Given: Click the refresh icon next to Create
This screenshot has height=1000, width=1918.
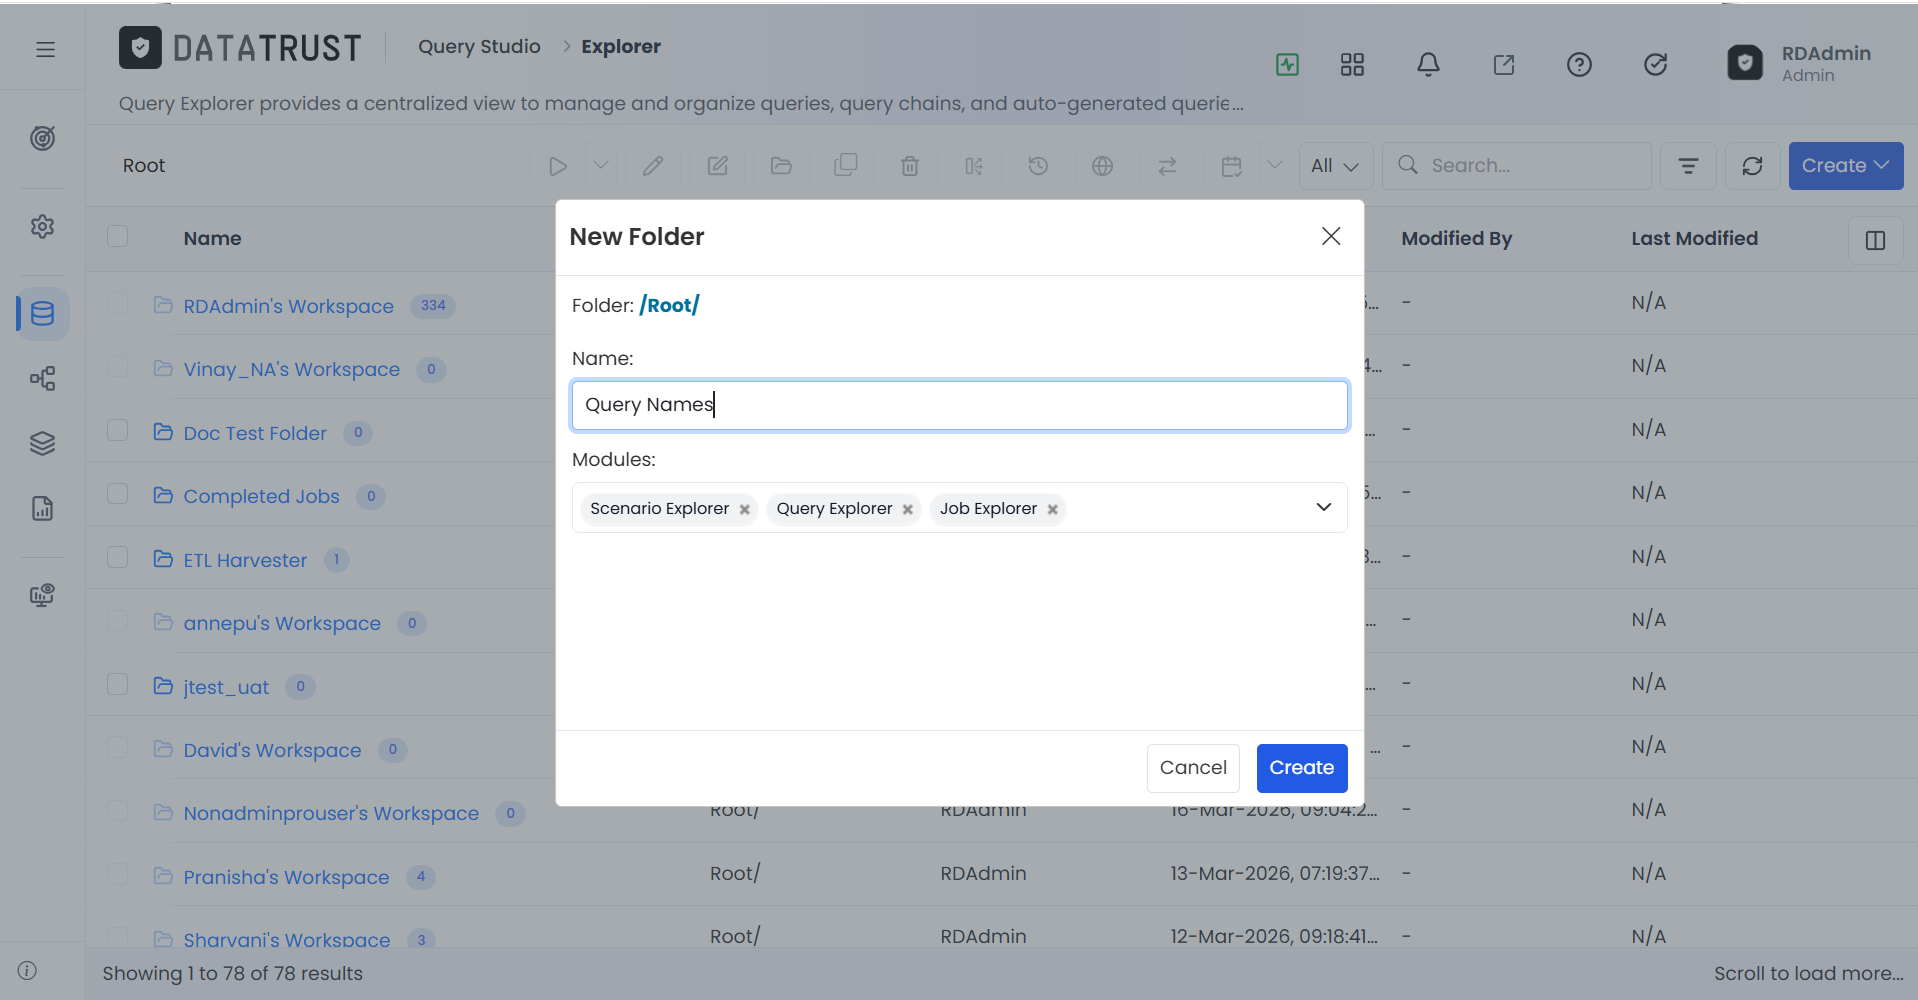Looking at the screenshot, I should [x=1752, y=166].
